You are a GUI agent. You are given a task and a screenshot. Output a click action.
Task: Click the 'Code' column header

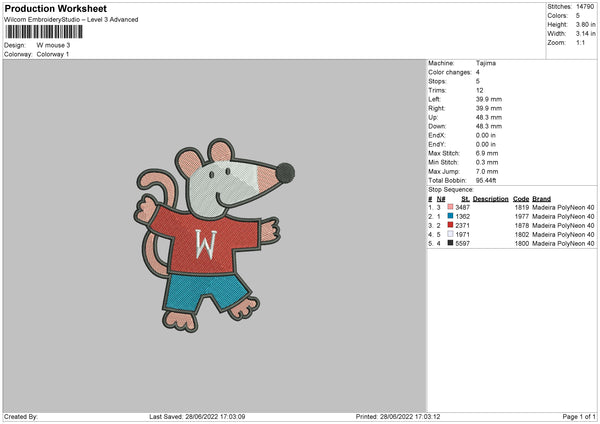[x=521, y=199]
